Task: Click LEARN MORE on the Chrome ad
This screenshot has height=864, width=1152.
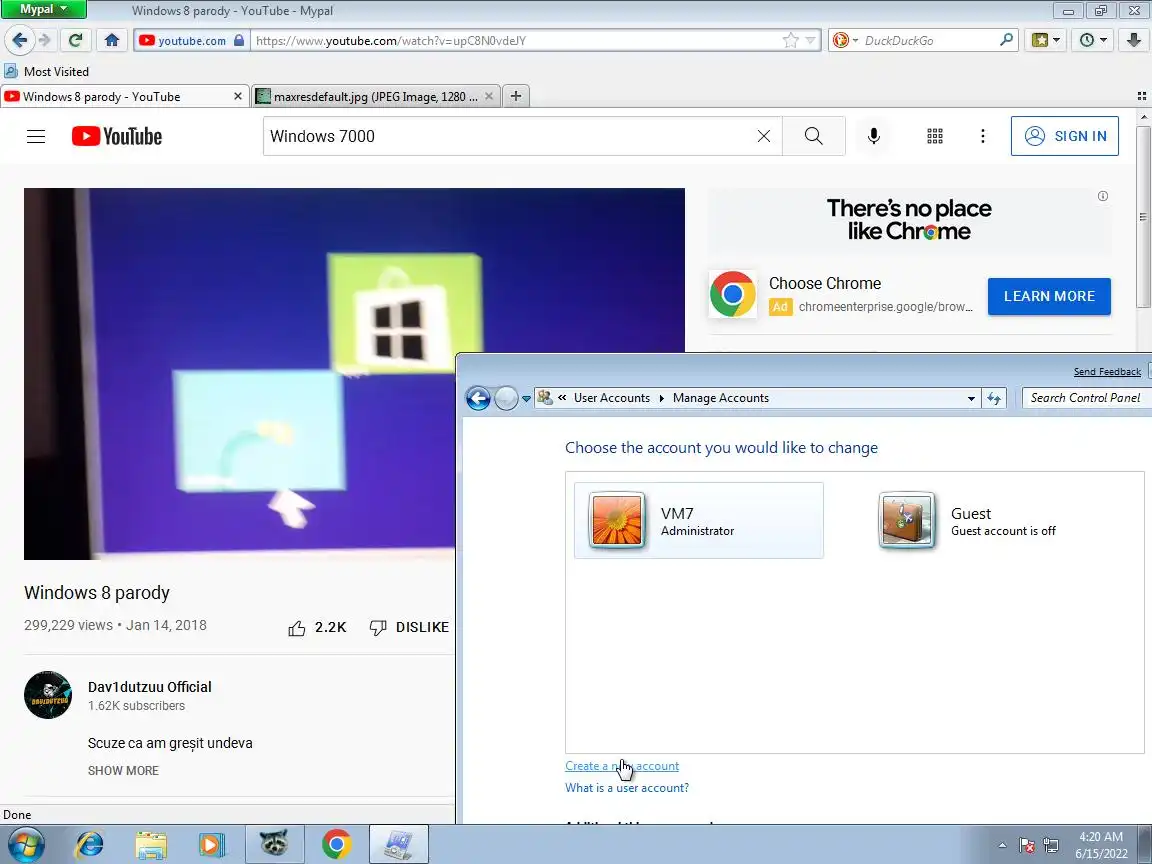Action: [x=1049, y=296]
